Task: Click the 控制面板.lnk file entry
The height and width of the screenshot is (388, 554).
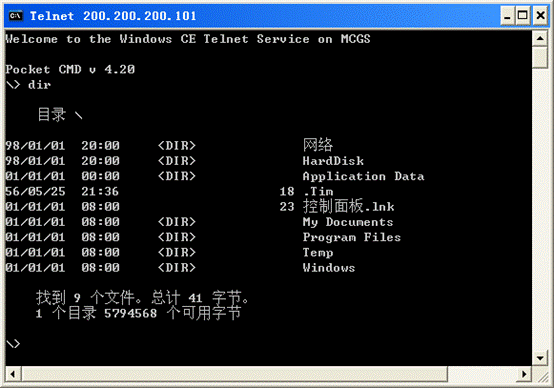Action: 348,206
